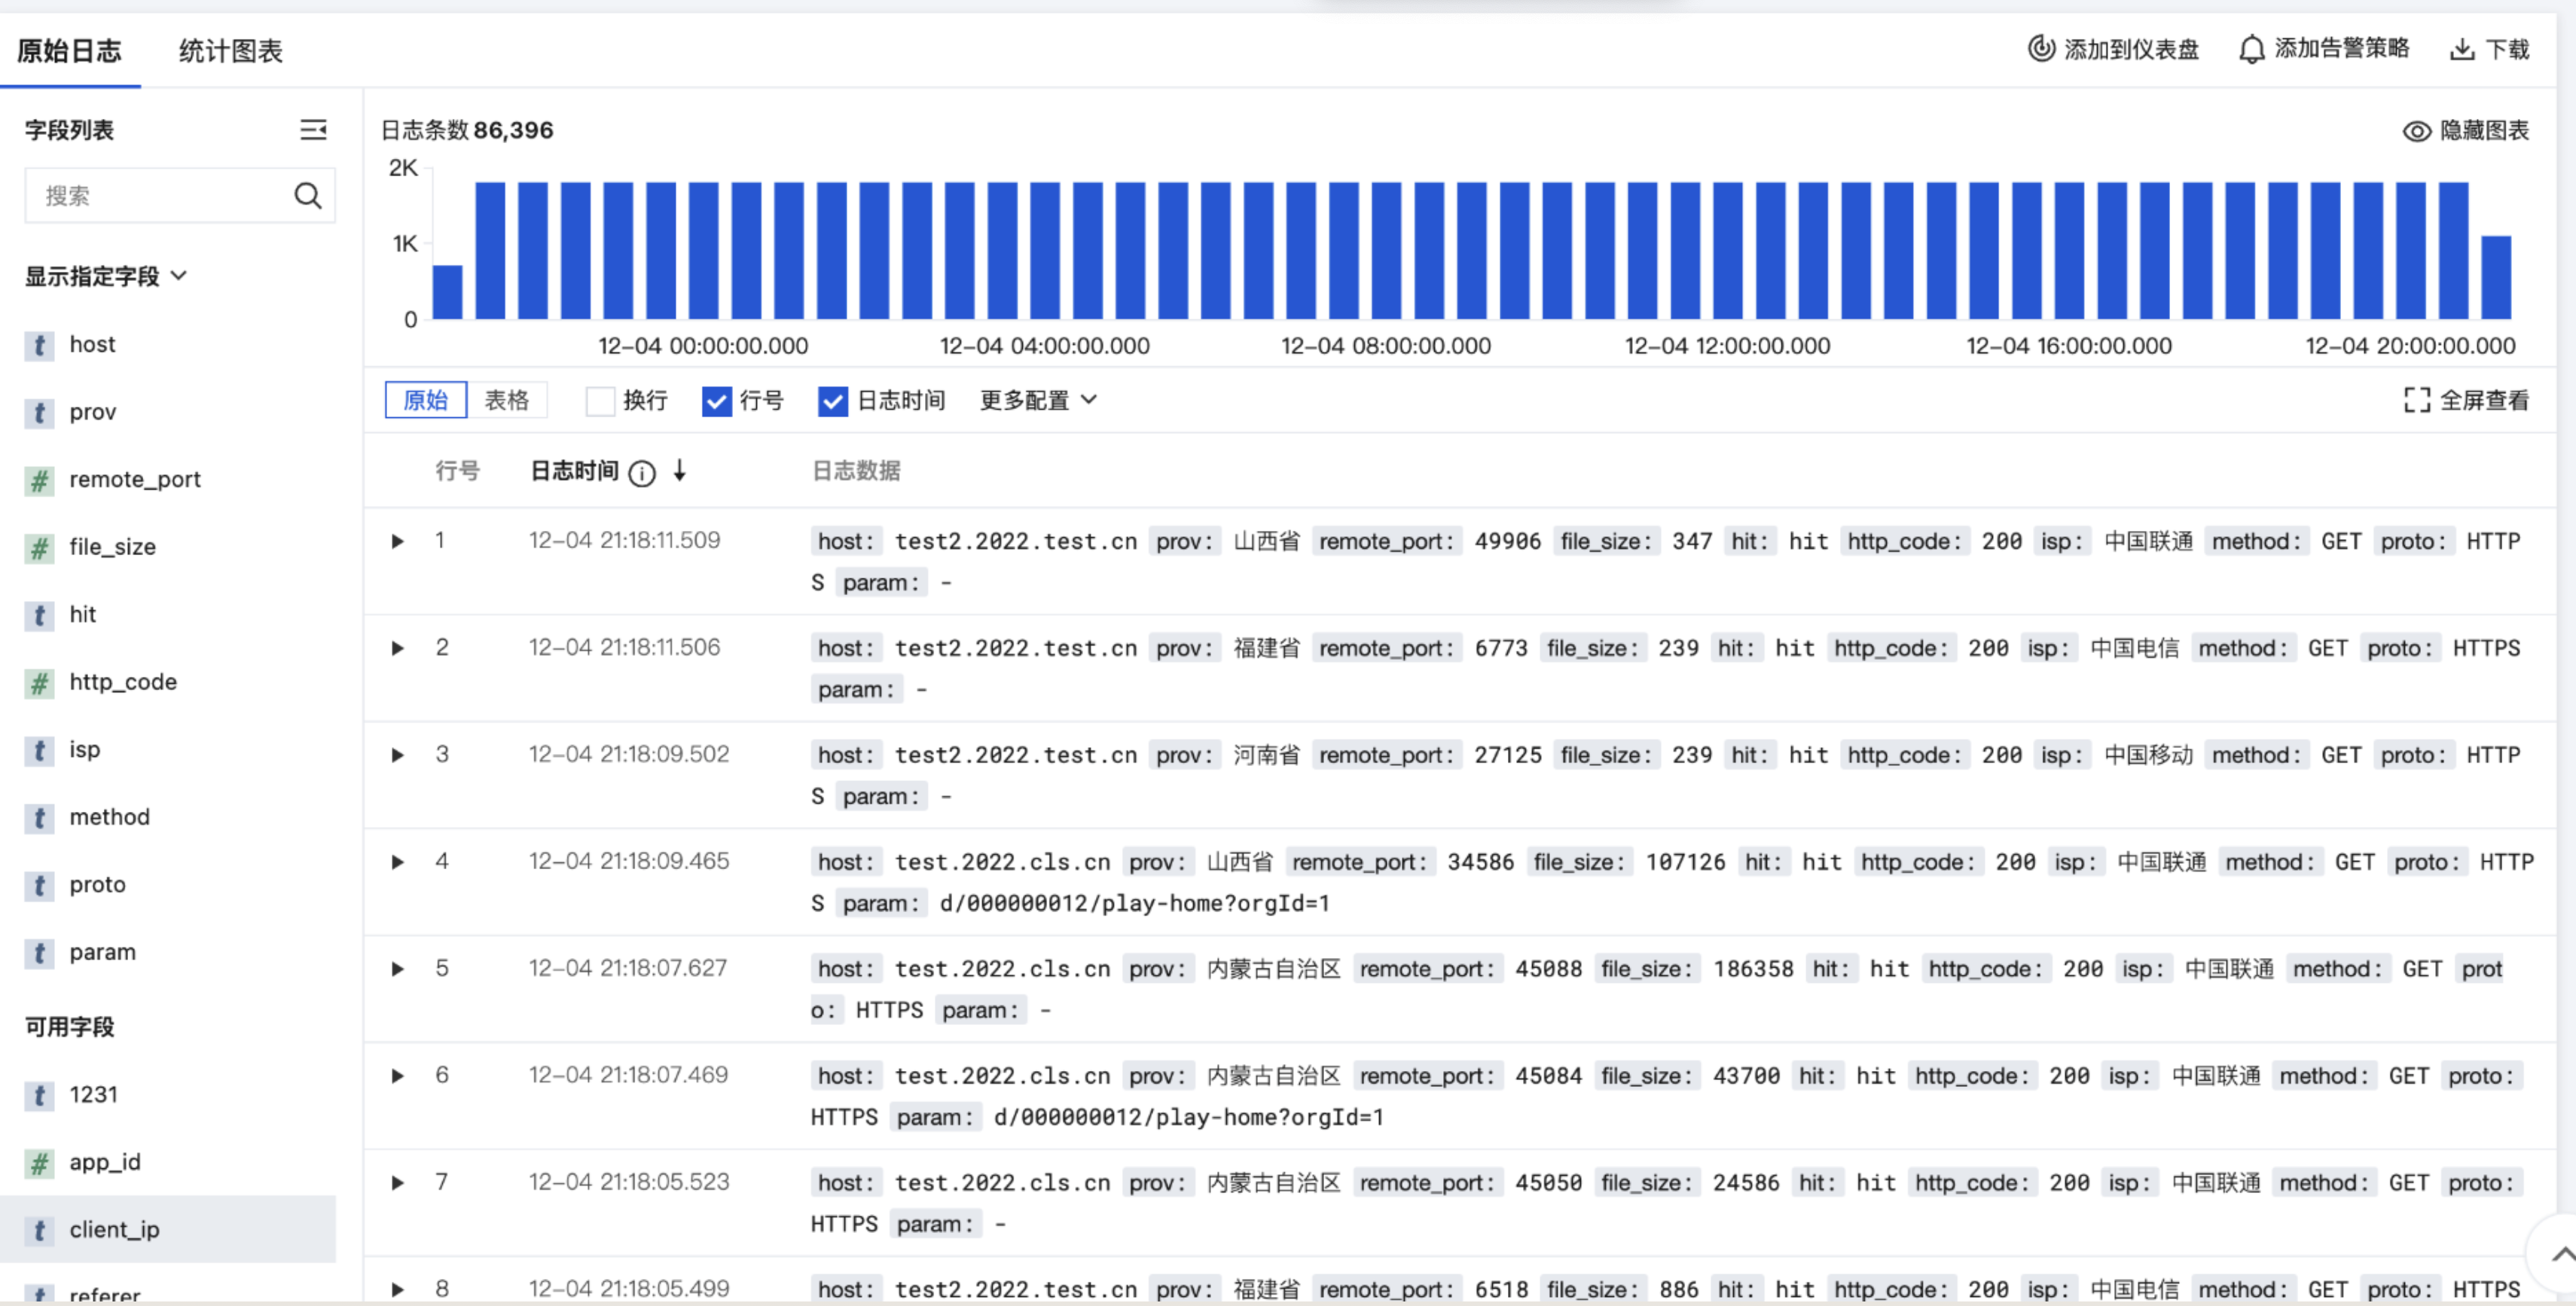Screen dimensions: 2576x1306
Task: Uncheck the 行号 checkbox
Action: 716,401
